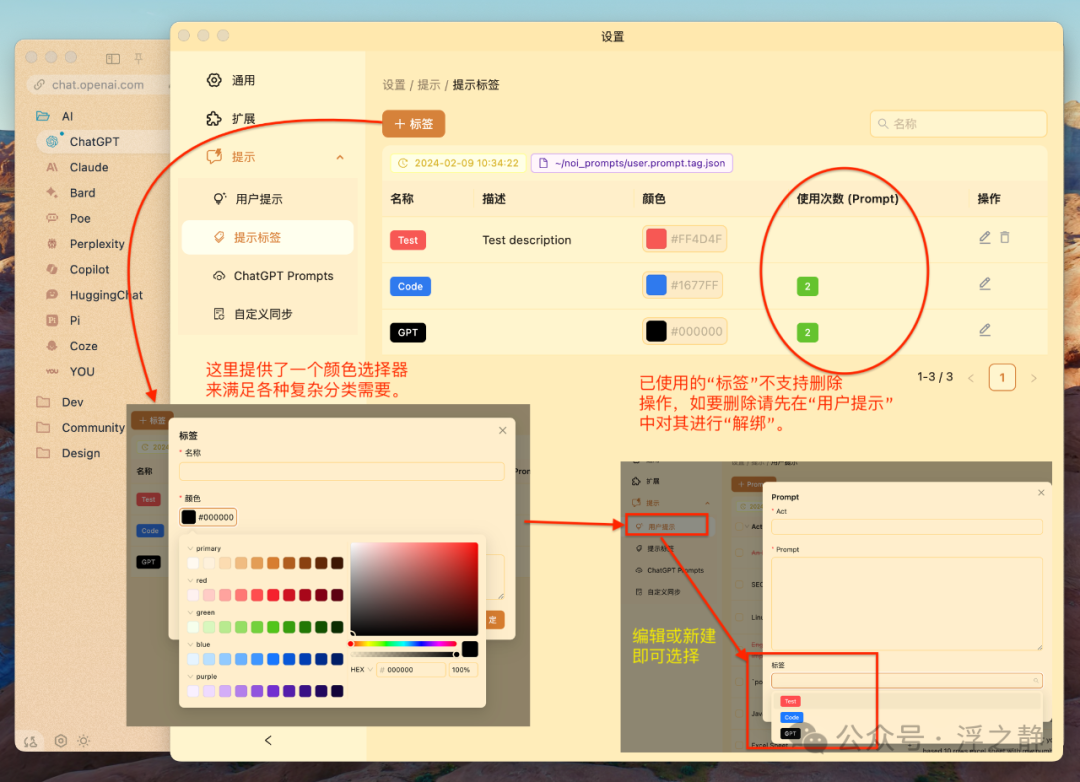Toggle the sidebar layout icon in chat window
The height and width of the screenshot is (782, 1080).
pyautogui.click(x=113, y=59)
